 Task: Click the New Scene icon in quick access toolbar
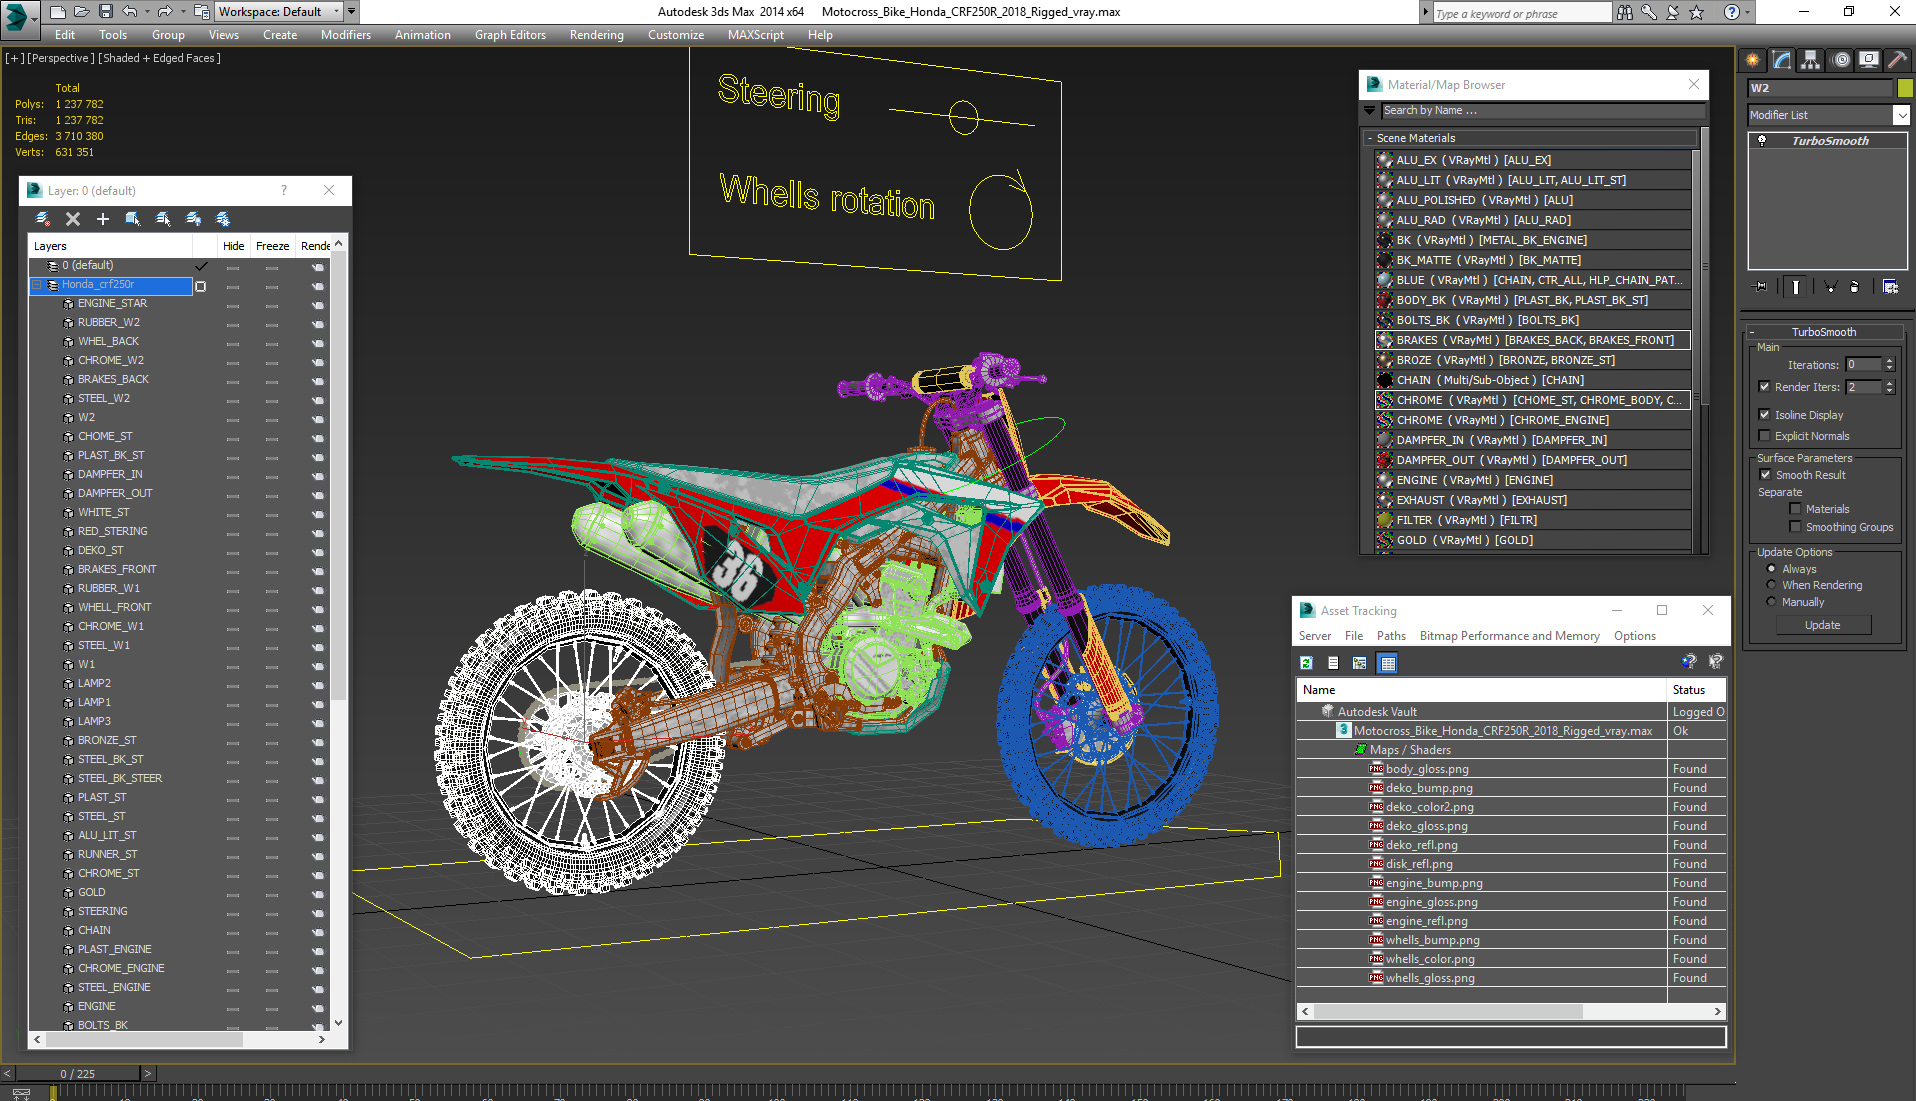click(58, 12)
